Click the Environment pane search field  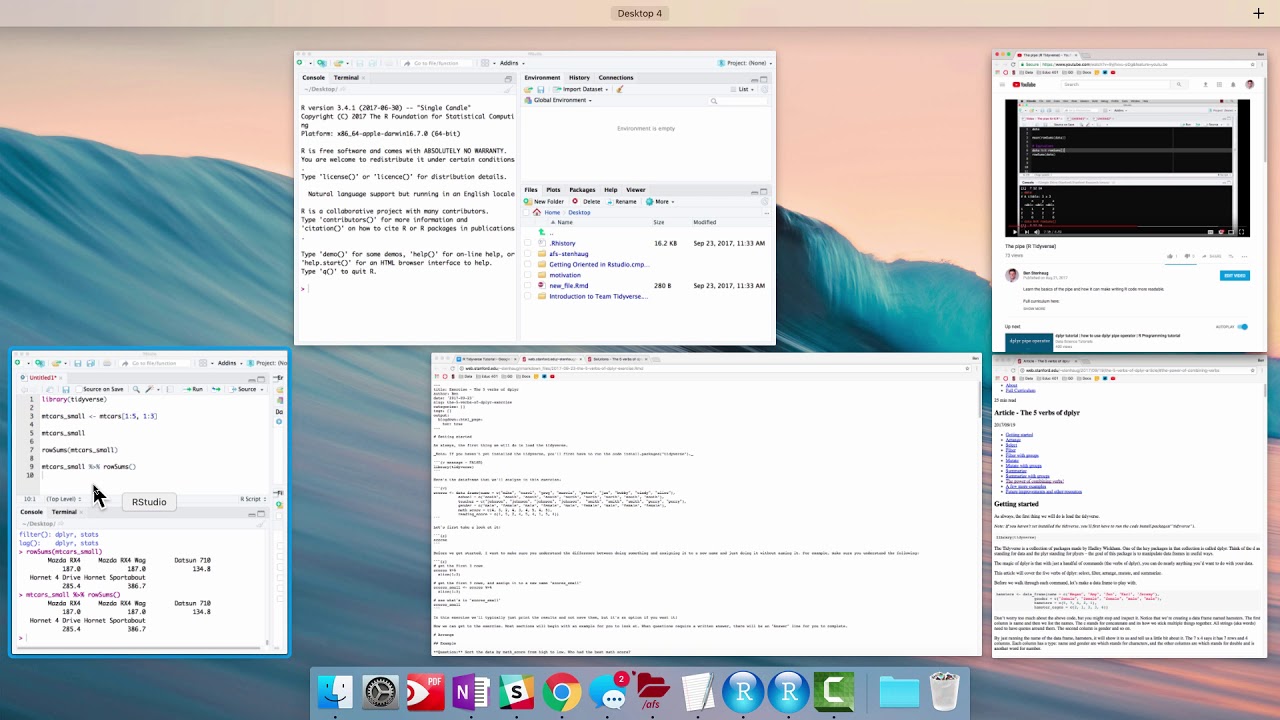pyautogui.click(x=740, y=100)
